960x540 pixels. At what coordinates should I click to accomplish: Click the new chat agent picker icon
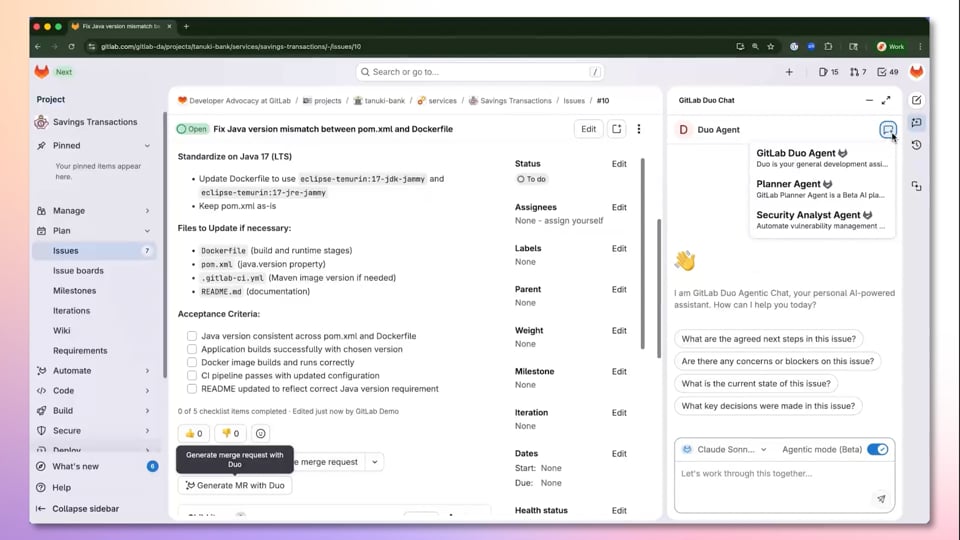888,129
